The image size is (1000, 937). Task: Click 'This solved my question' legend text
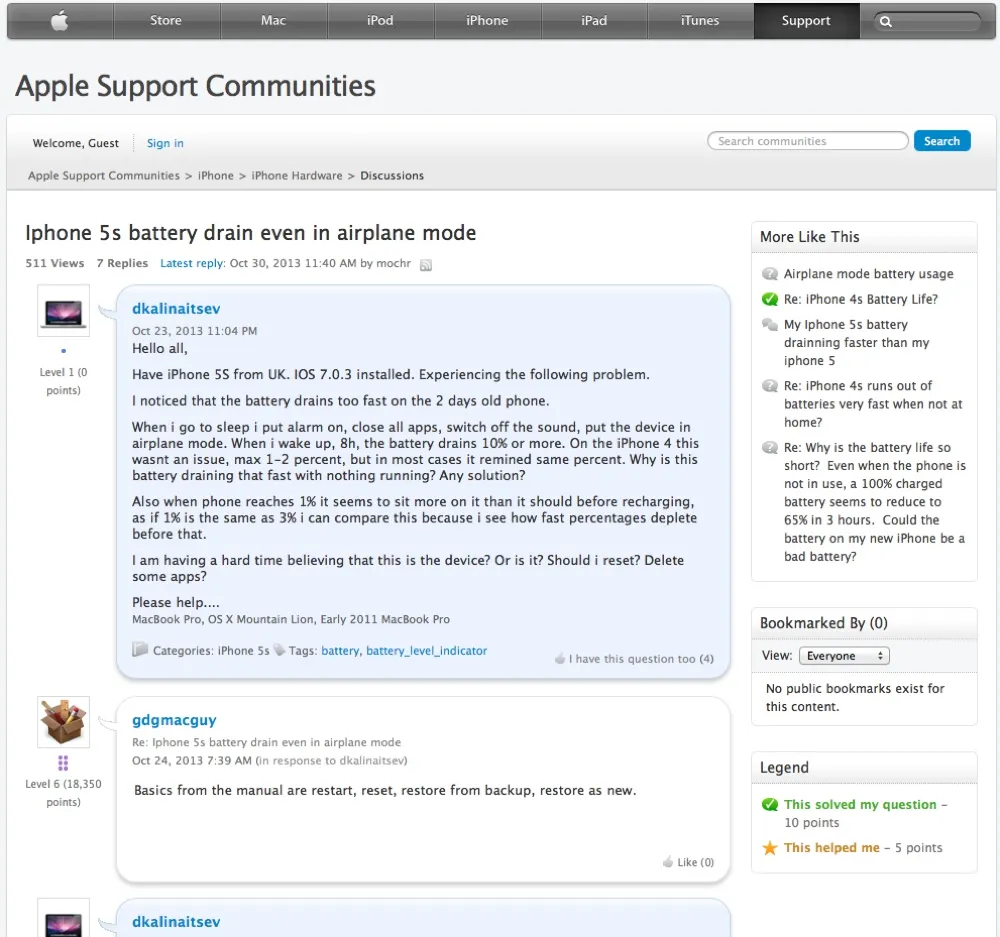(860, 804)
